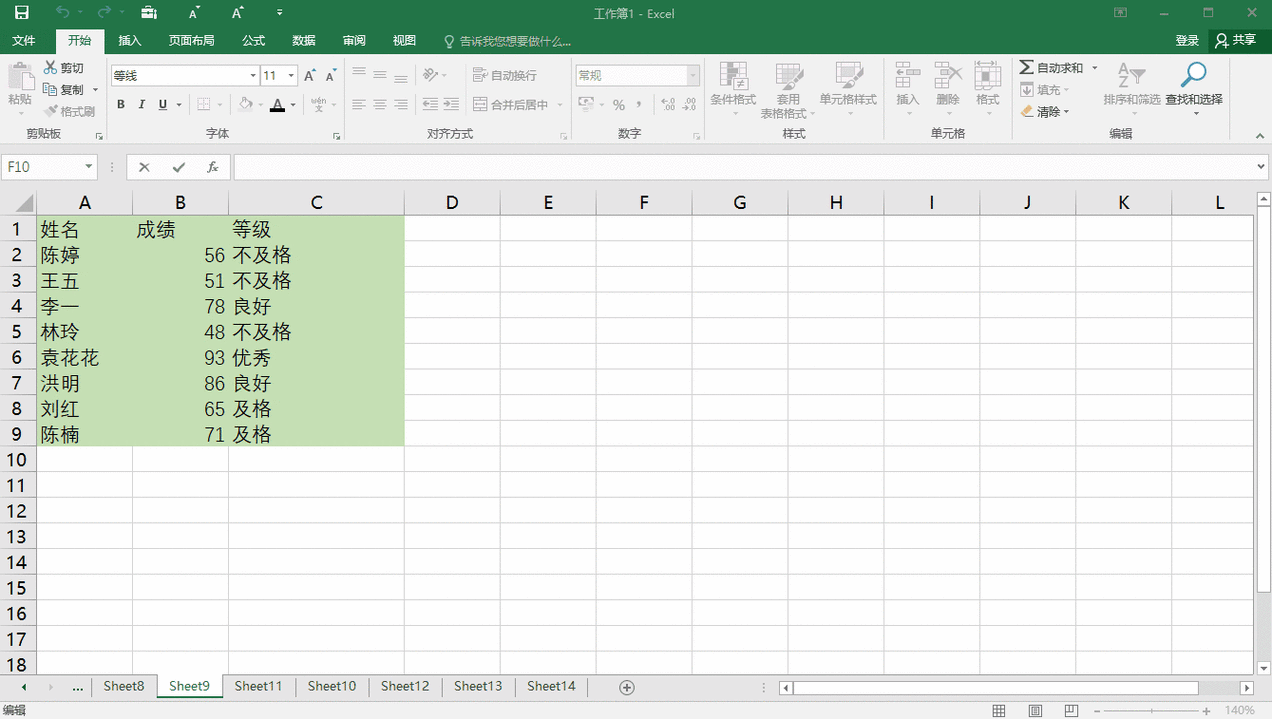1272x719 pixels.
Task: Click the increase decimal icon
Action: click(668, 105)
